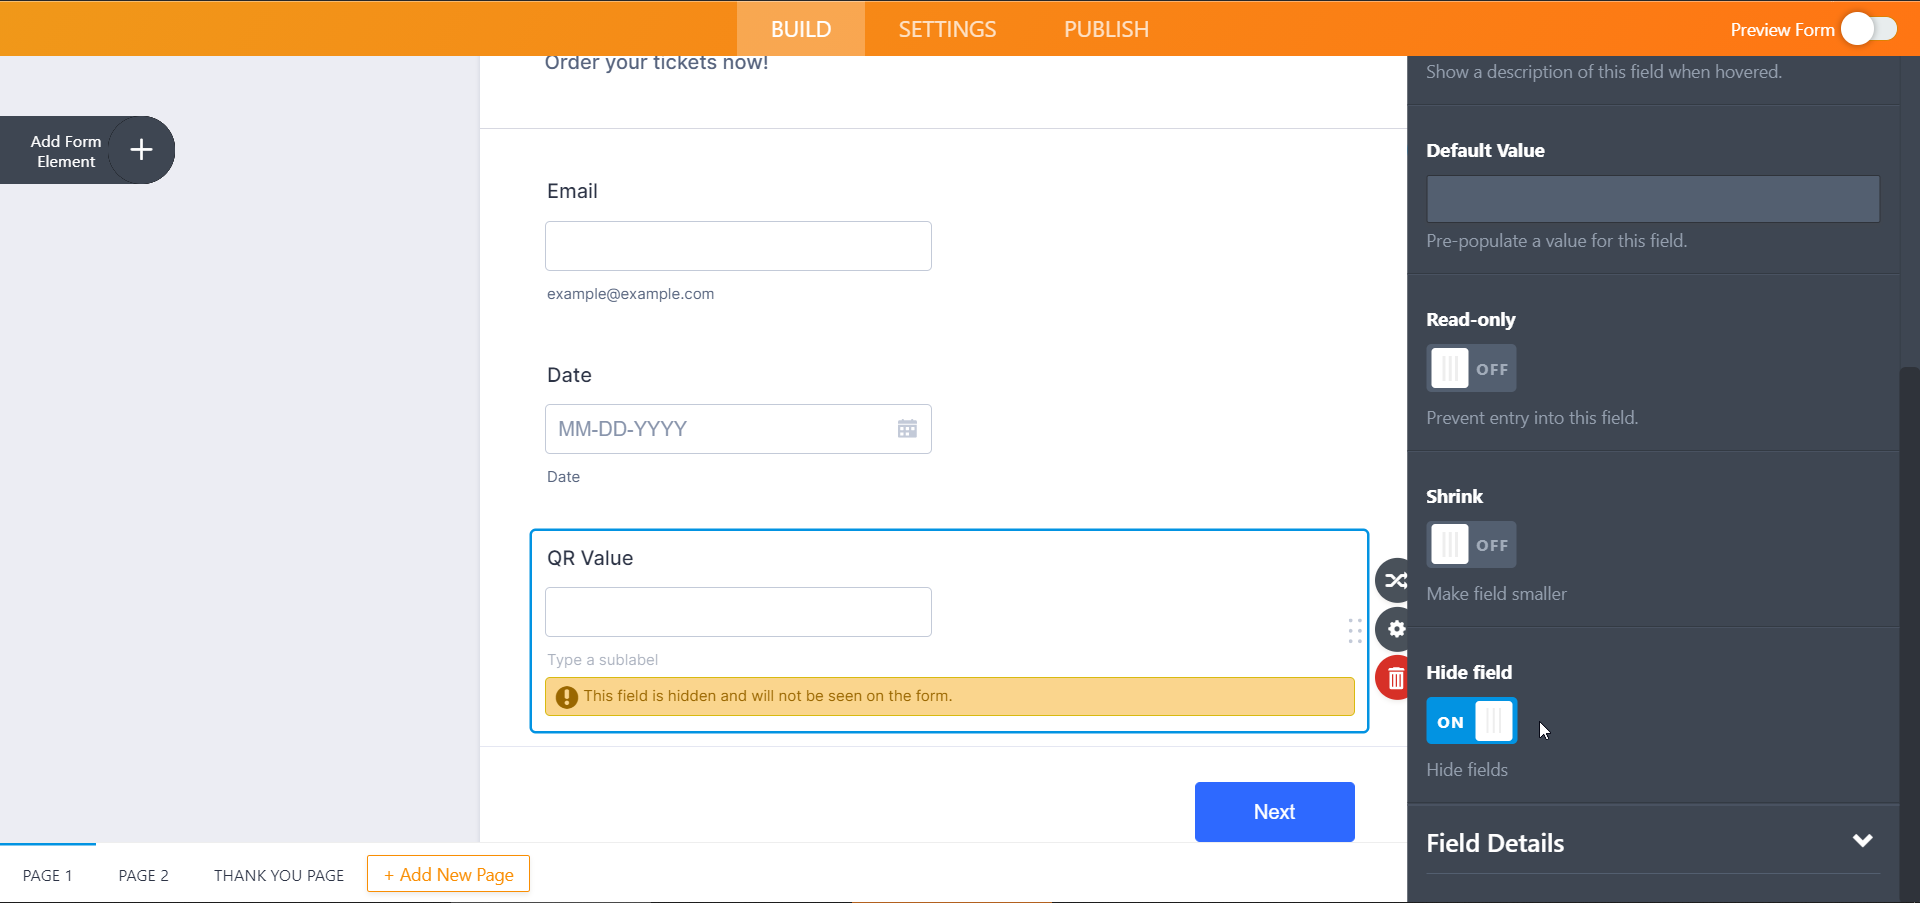Open the PUBLISH tab
Viewport: 1920px width, 903px height.
point(1105,28)
